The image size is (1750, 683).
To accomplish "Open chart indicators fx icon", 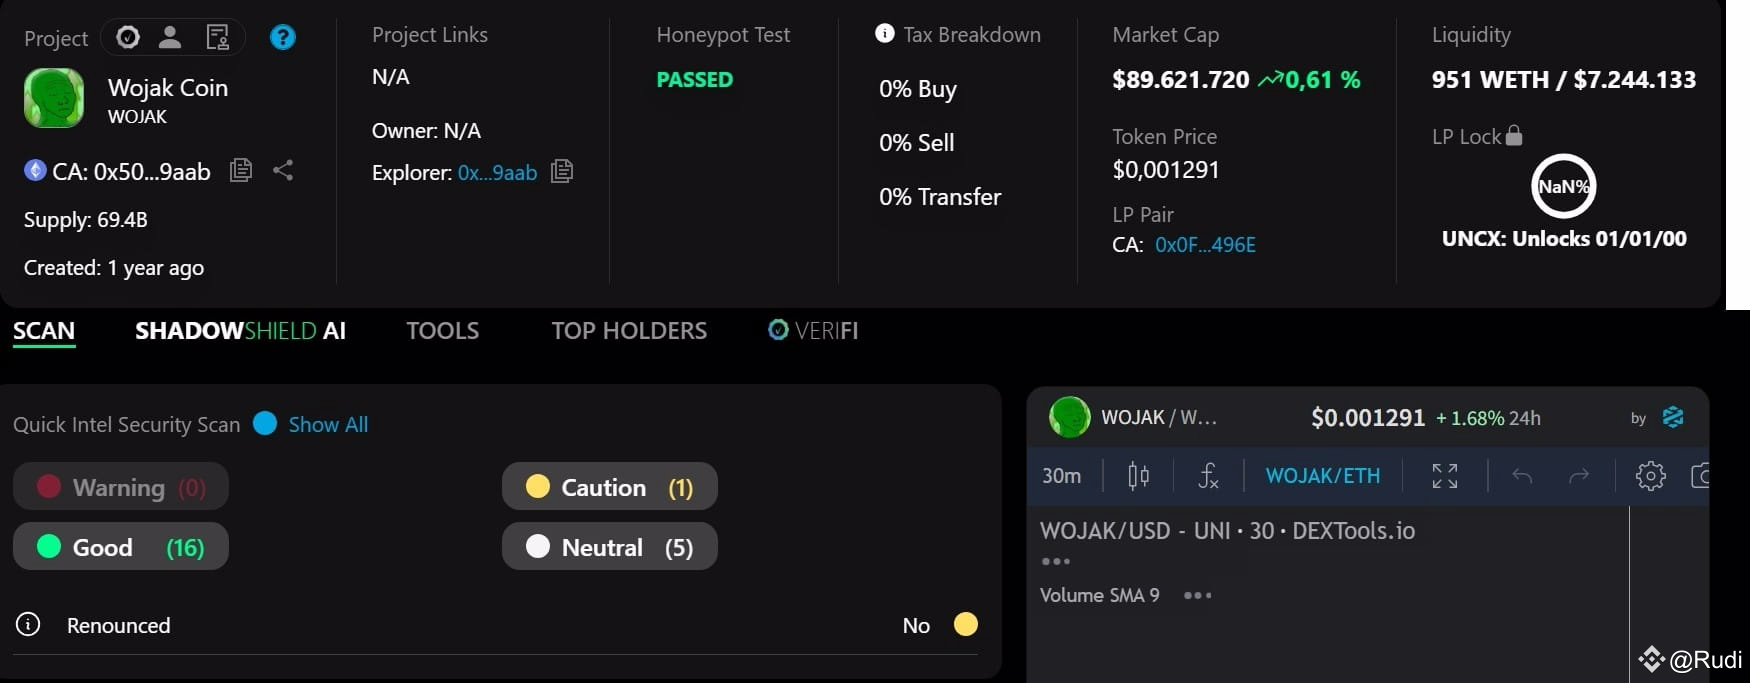I will (1208, 476).
